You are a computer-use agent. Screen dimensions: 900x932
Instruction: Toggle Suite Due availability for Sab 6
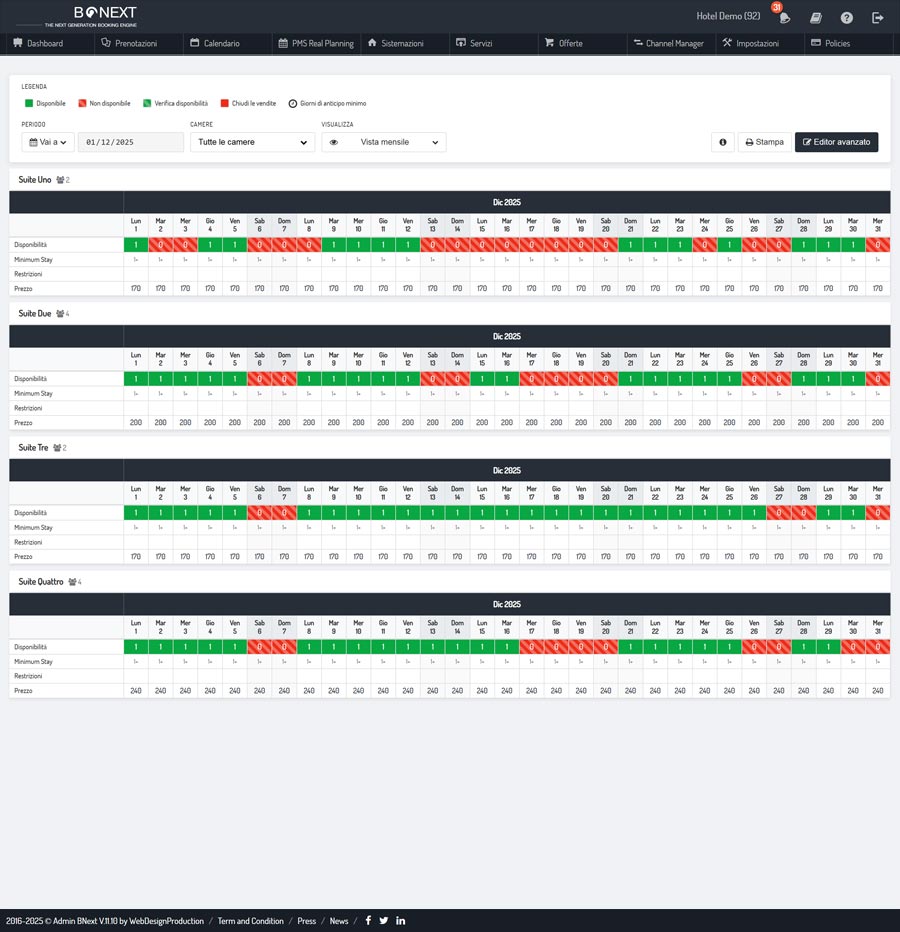[x=260, y=379]
